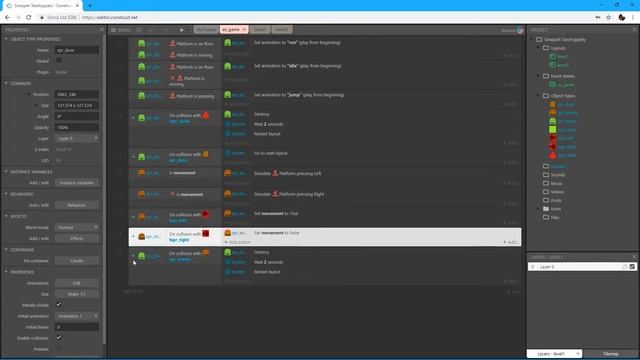Click the redo arrow in the toolbar
The width and height of the screenshot is (640, 360).
(165, 30)
